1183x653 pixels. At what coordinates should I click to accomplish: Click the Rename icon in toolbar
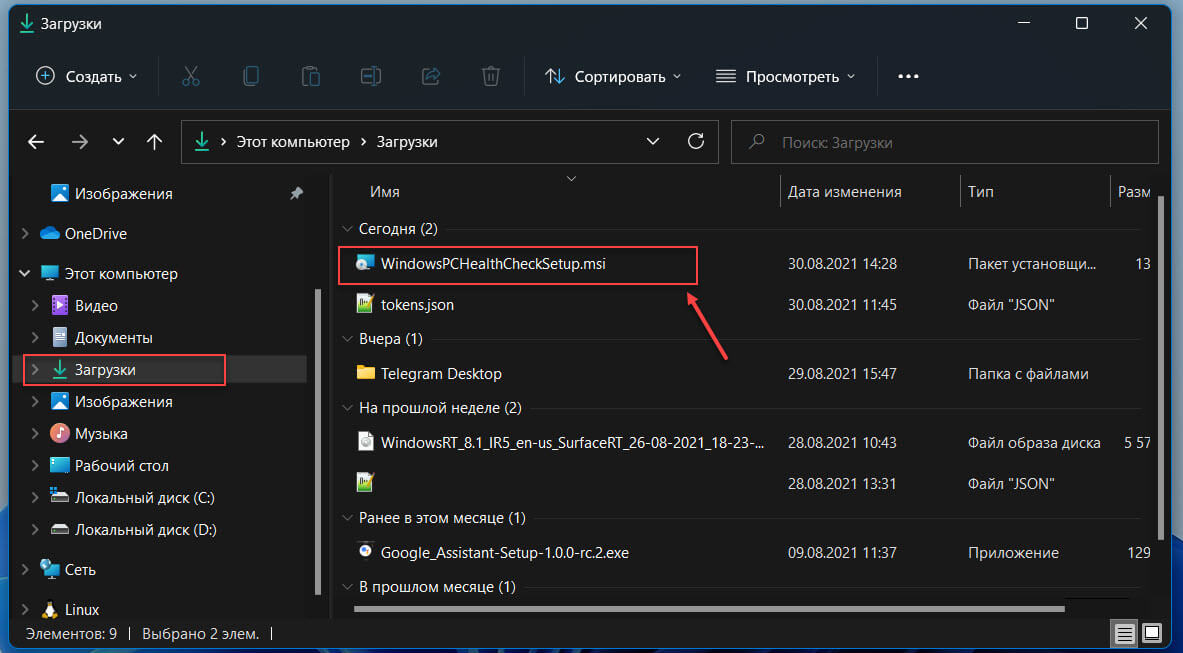click(x=370, y=76)
